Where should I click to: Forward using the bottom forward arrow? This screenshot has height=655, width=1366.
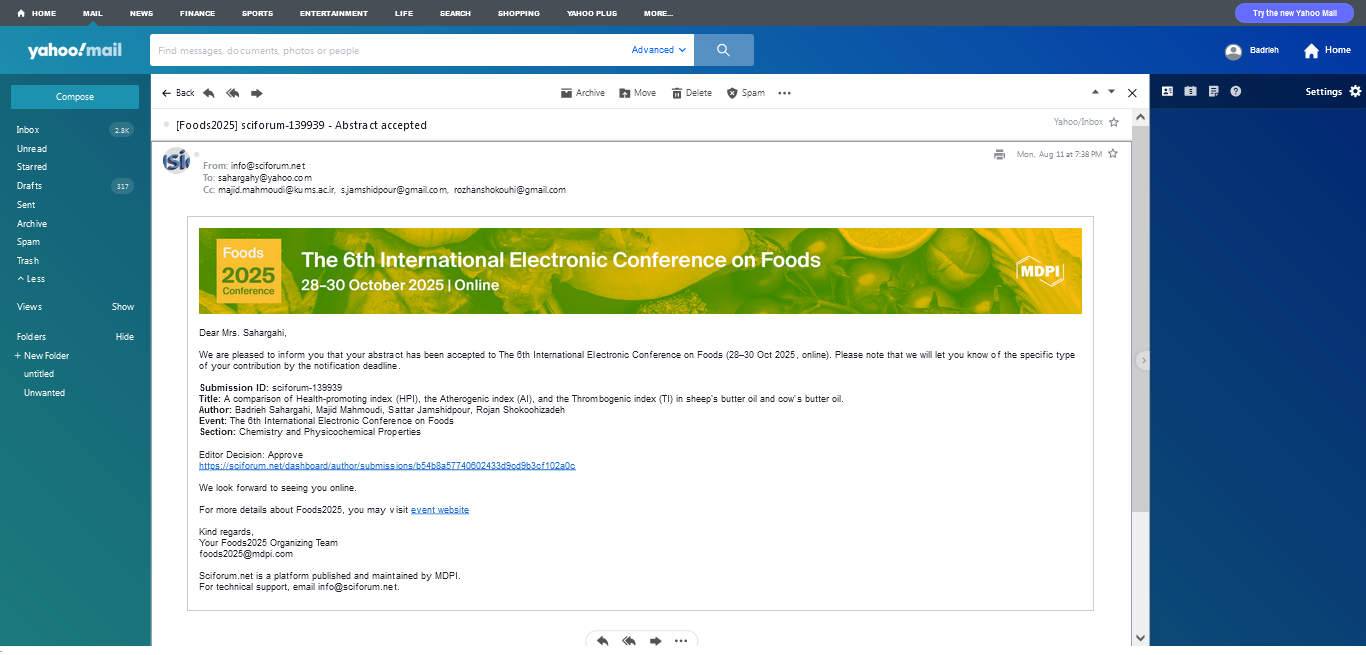pos(655,641)
